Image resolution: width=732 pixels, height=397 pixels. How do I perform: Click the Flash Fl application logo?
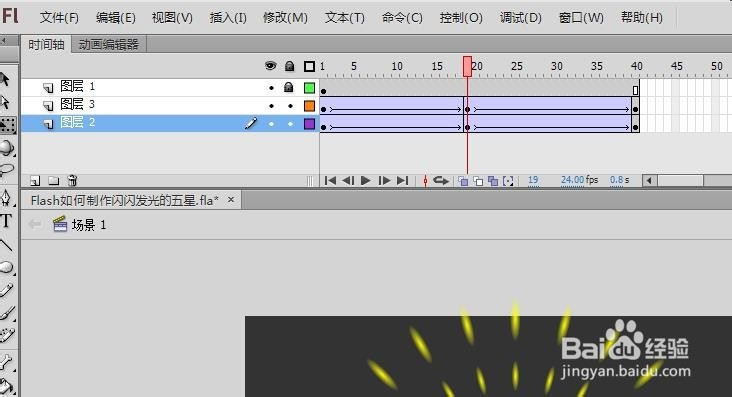tap(10, 16)
